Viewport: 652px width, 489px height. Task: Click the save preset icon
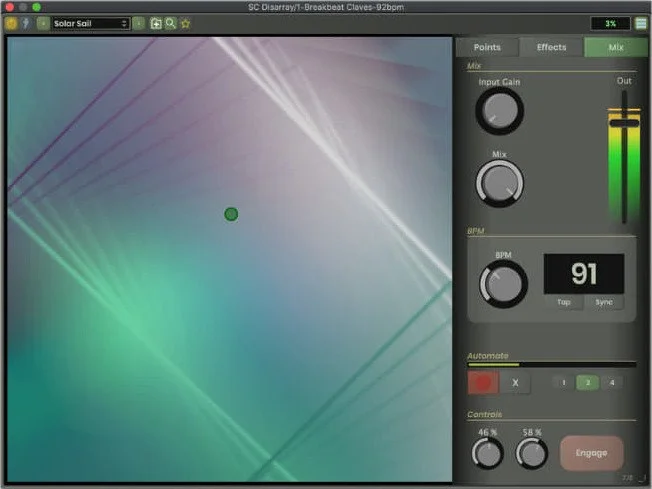156,23
